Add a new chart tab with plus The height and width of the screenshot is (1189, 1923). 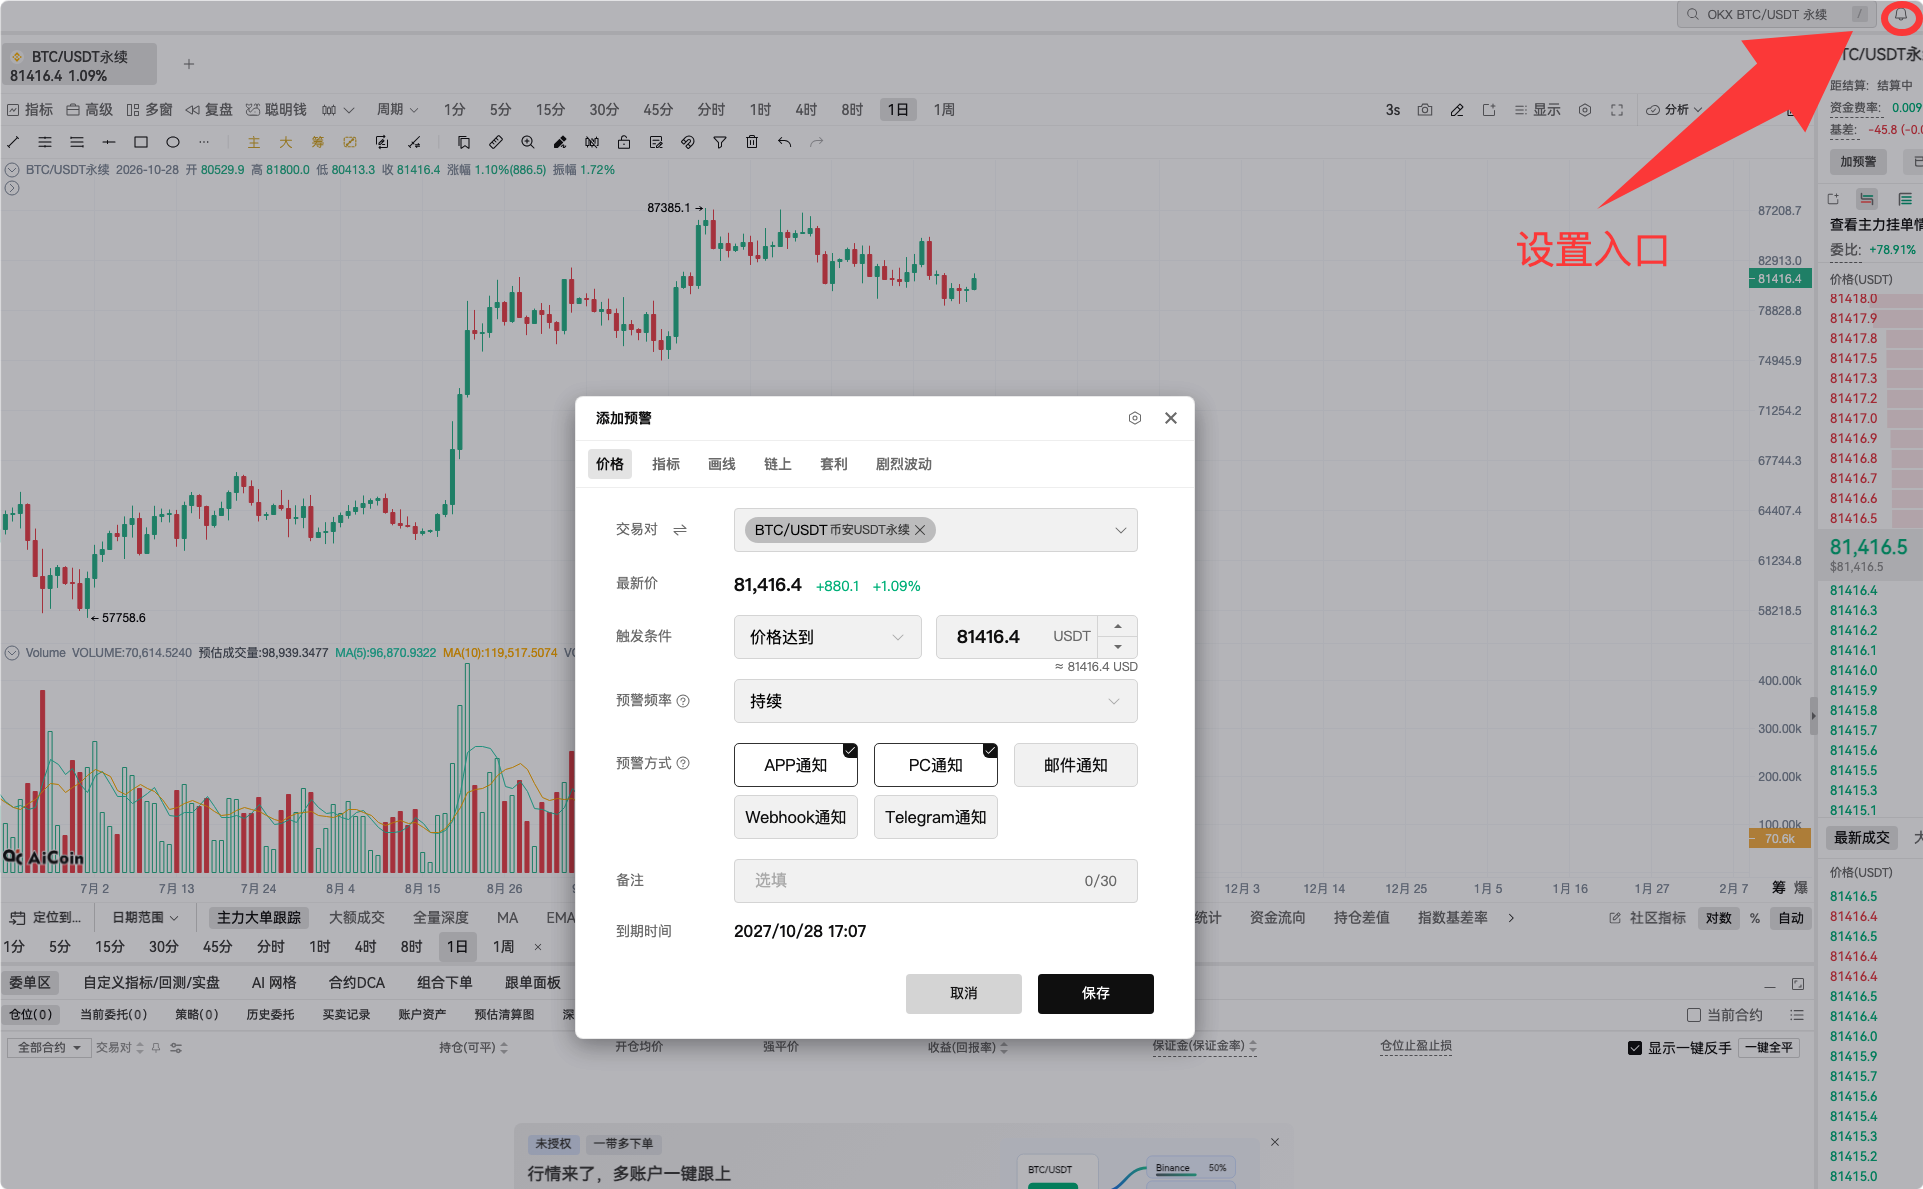point(188,64)
